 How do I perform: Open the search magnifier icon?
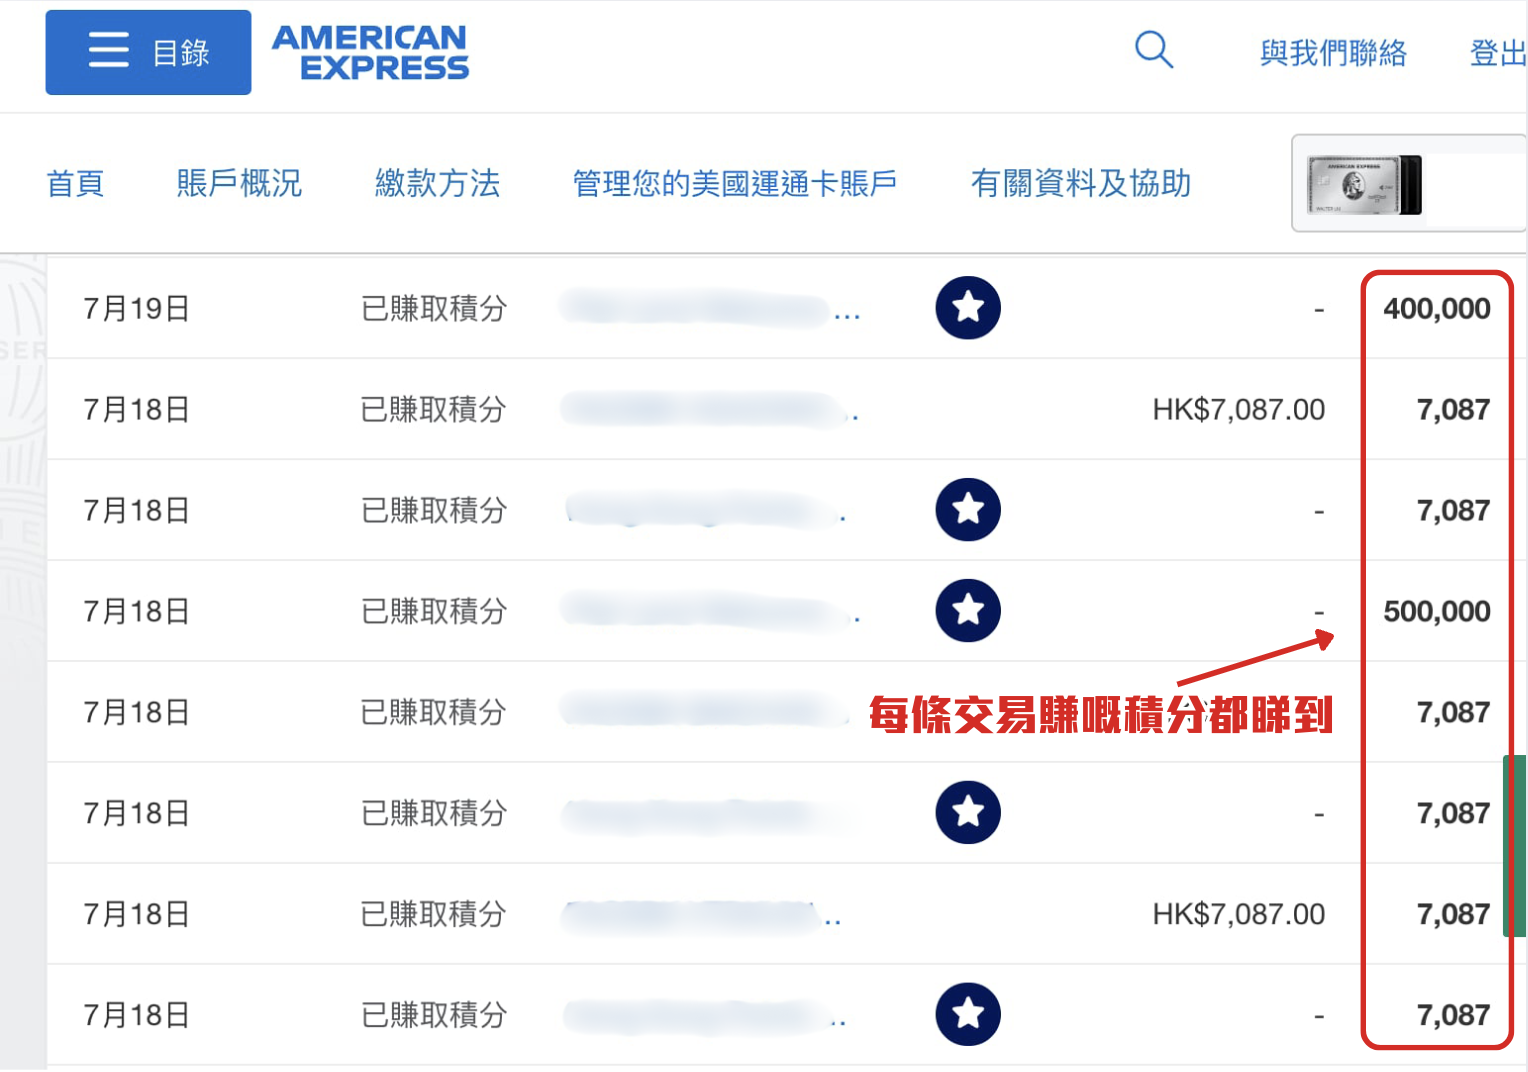coord(1152,49)
